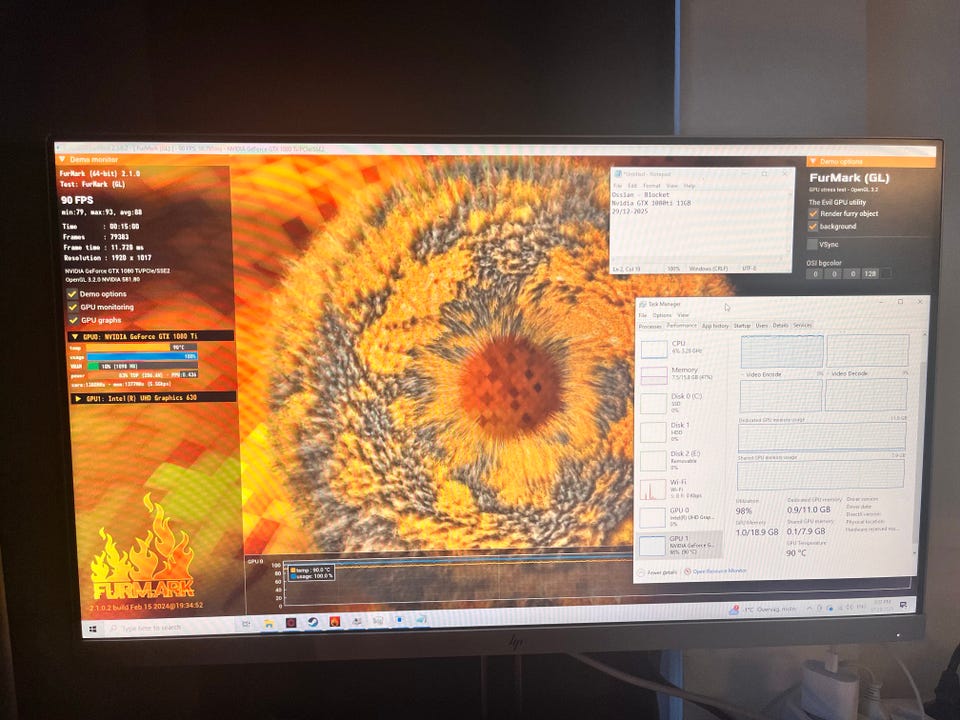Collapse the Demo options panel header
This screenshot has height=720, width=960.
(812, 160)
